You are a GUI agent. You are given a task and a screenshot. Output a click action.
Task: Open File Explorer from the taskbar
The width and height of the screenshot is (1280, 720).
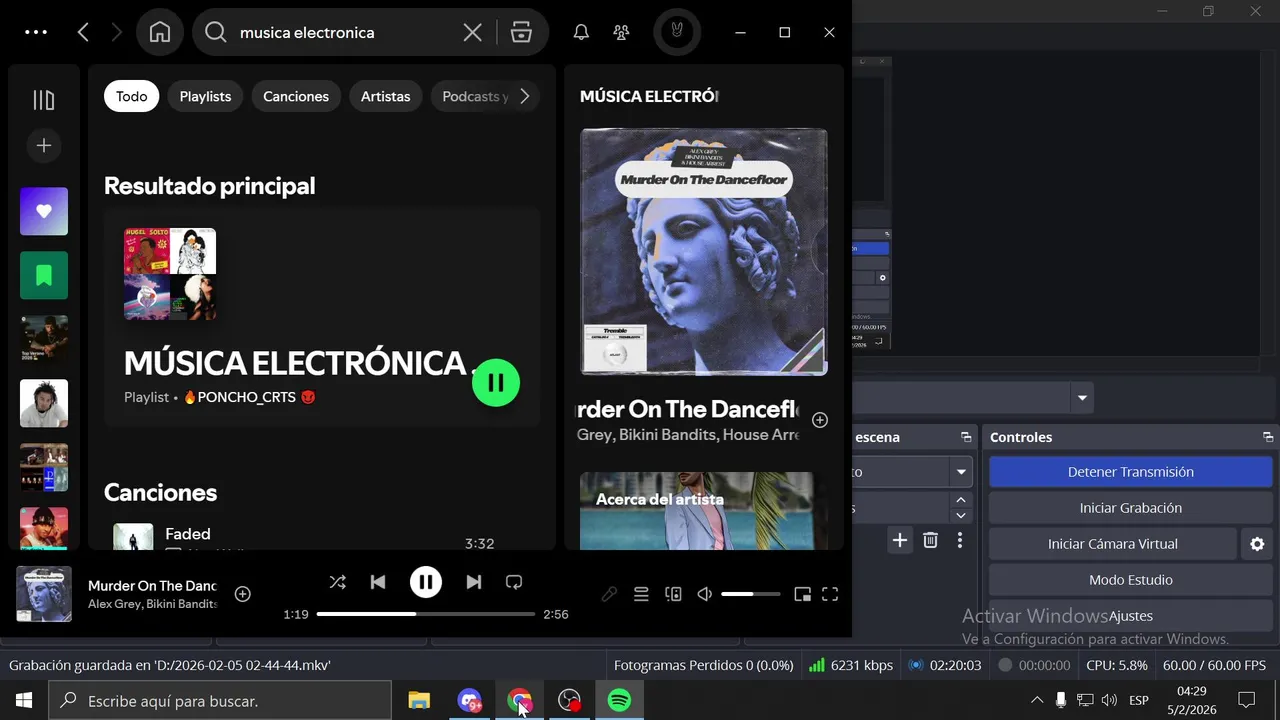[419, 700]
